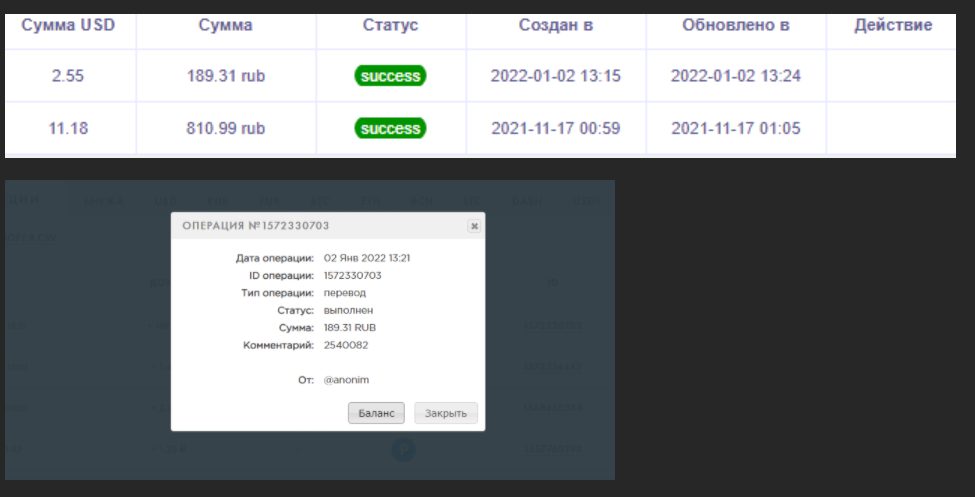The height and width of the screenshot is (497, 975).
Task: Click the operation type value перевод
Action: pos(344,293)
